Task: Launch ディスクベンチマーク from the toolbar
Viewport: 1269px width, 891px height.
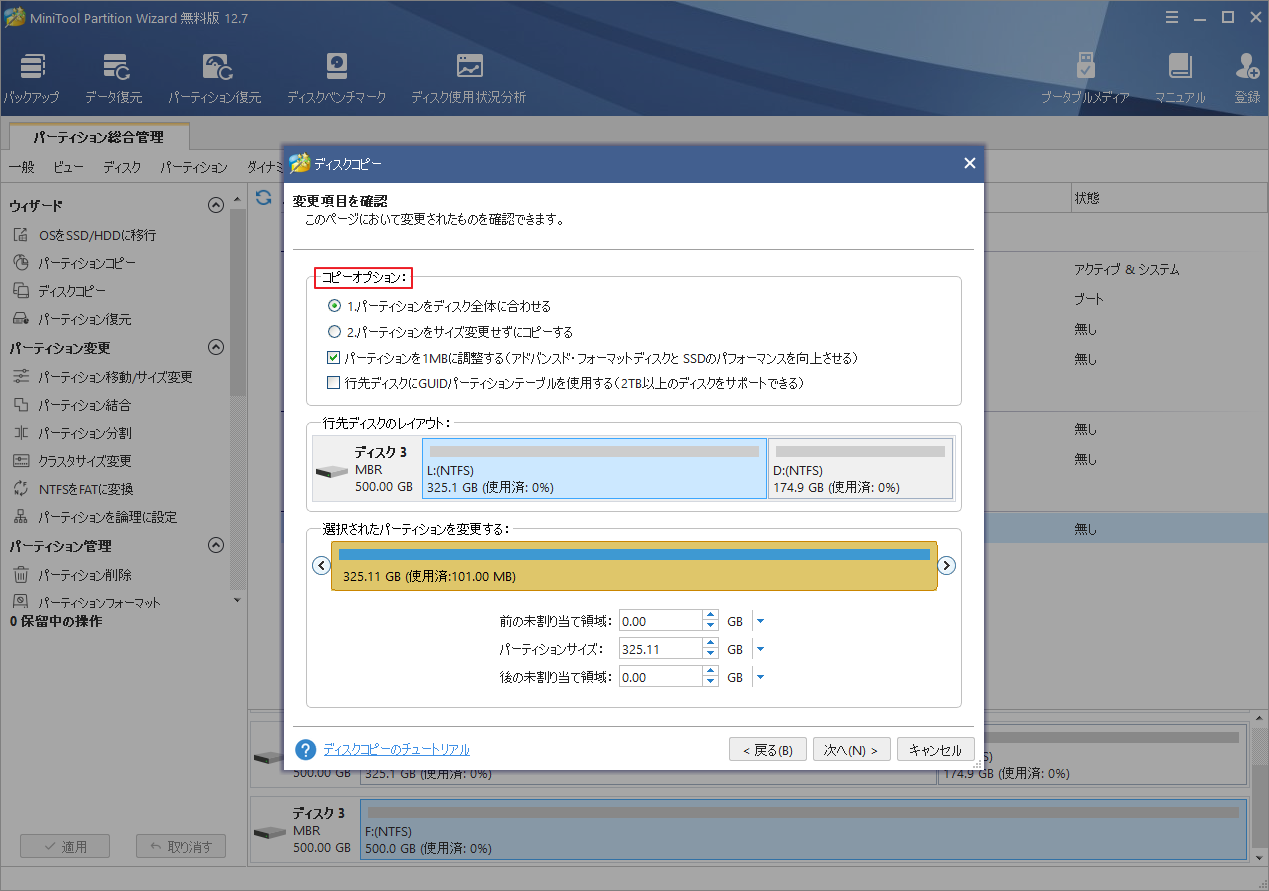Action: tap(336, 68)
